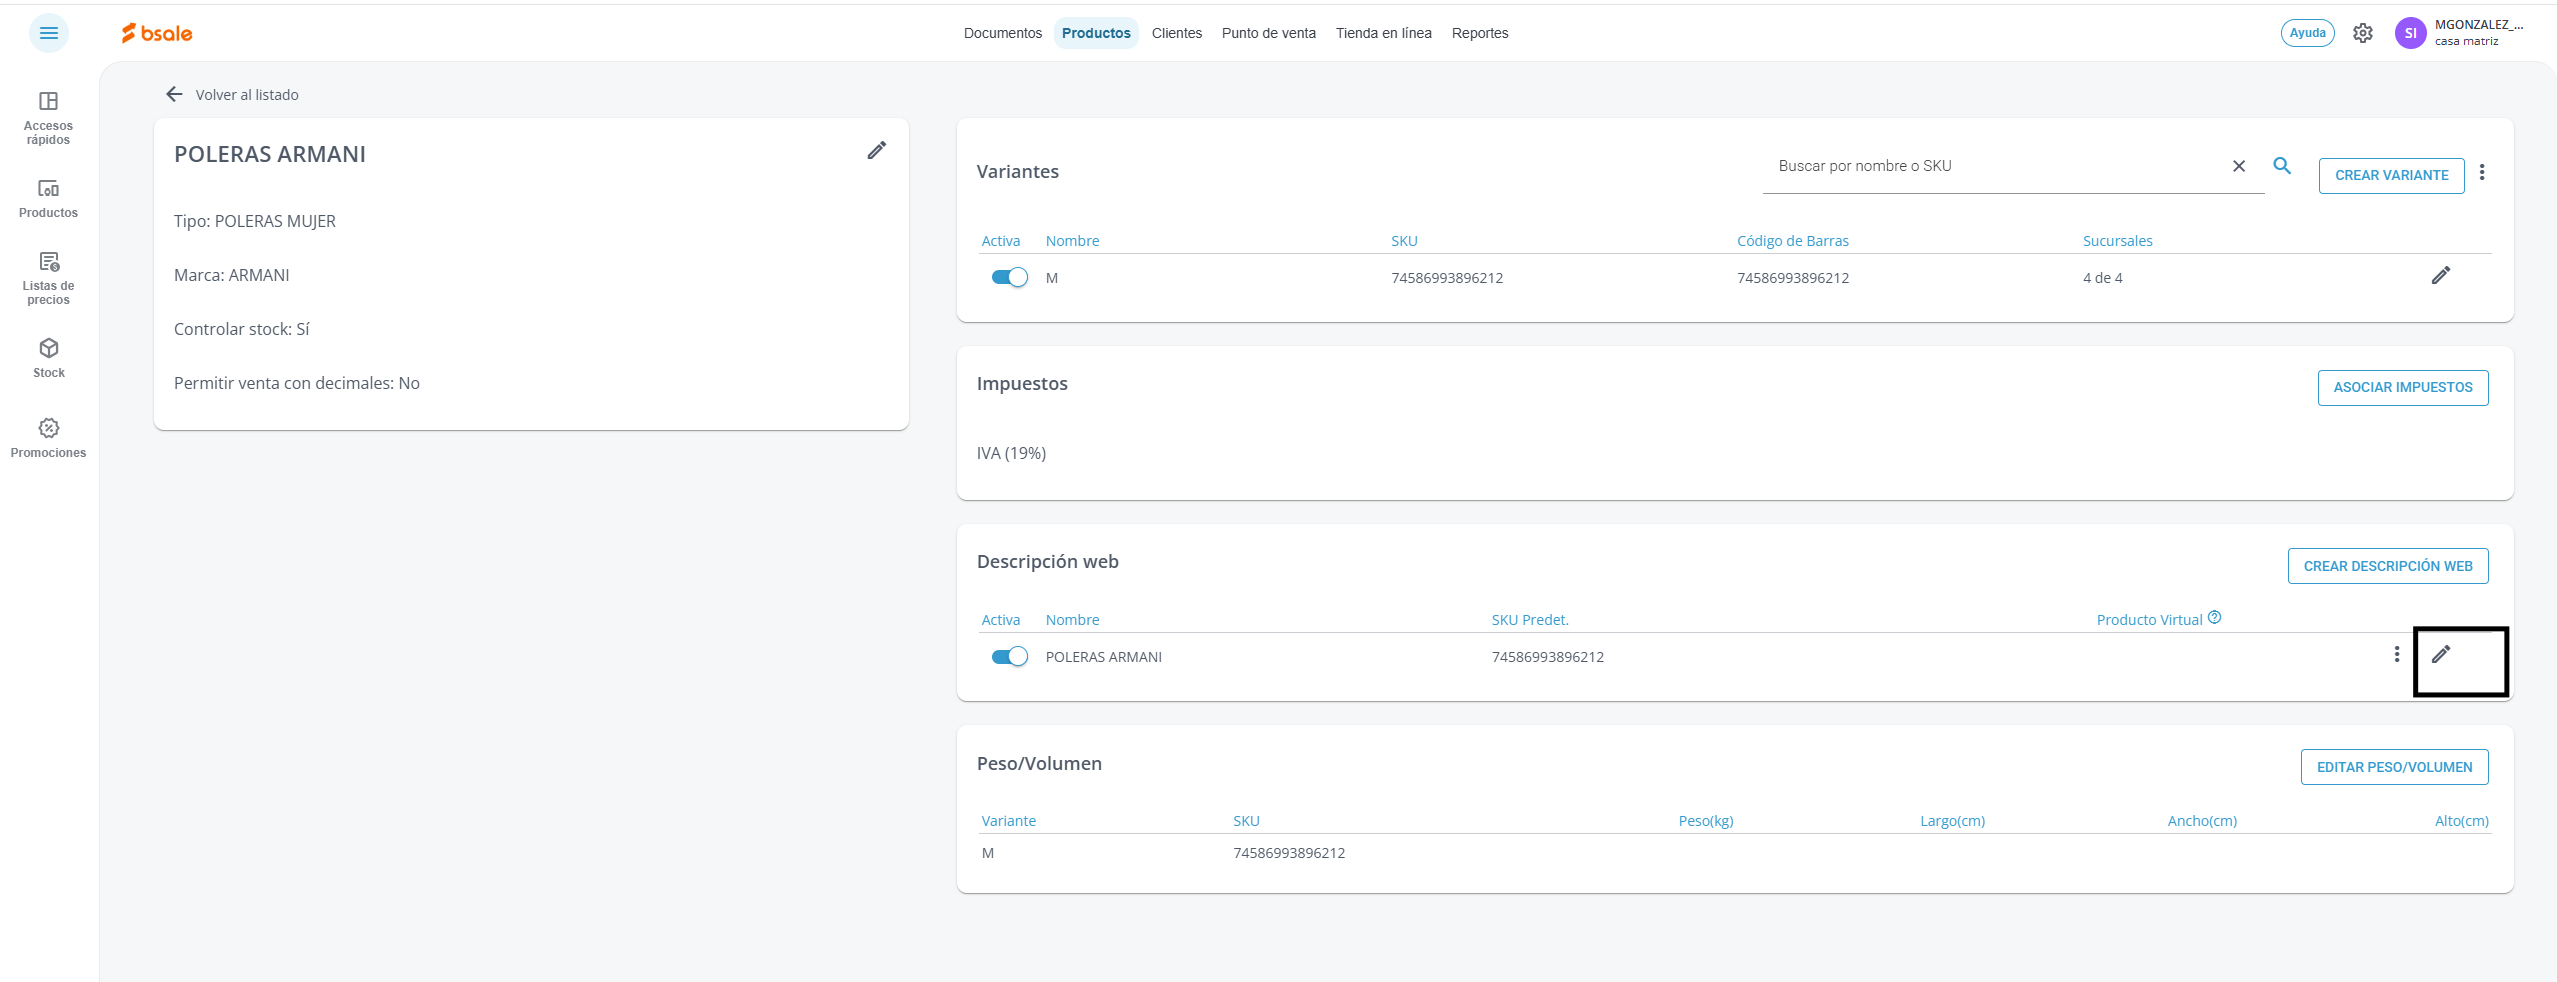The width and height of the screenshot is (2557, 982).
Task: Edit POLERAS ARMANI product with pencil icon
Action: coord(877,150)
